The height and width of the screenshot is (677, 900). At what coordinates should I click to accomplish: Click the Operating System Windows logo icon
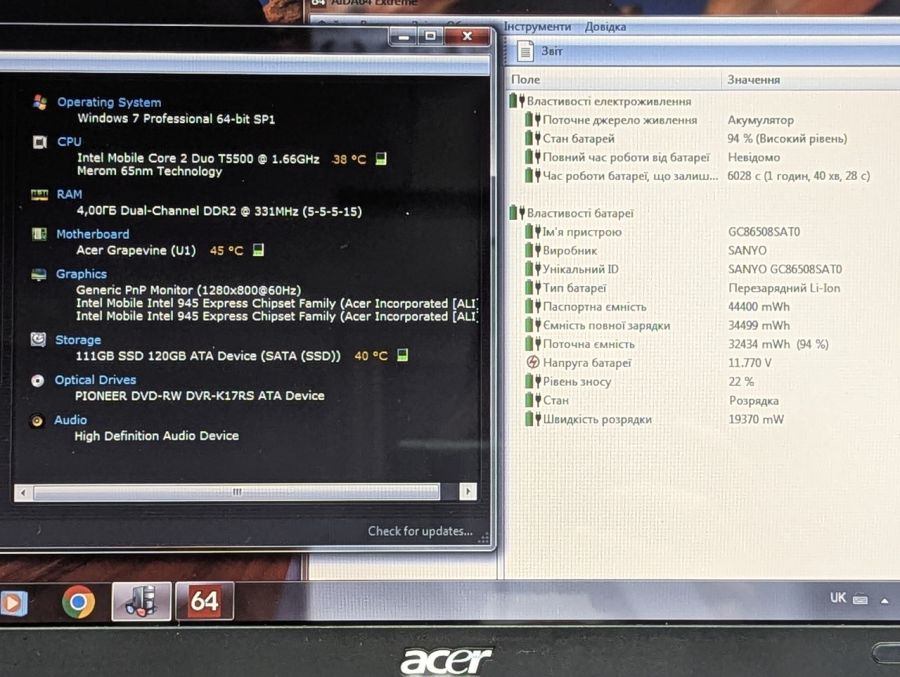(40, 102)
